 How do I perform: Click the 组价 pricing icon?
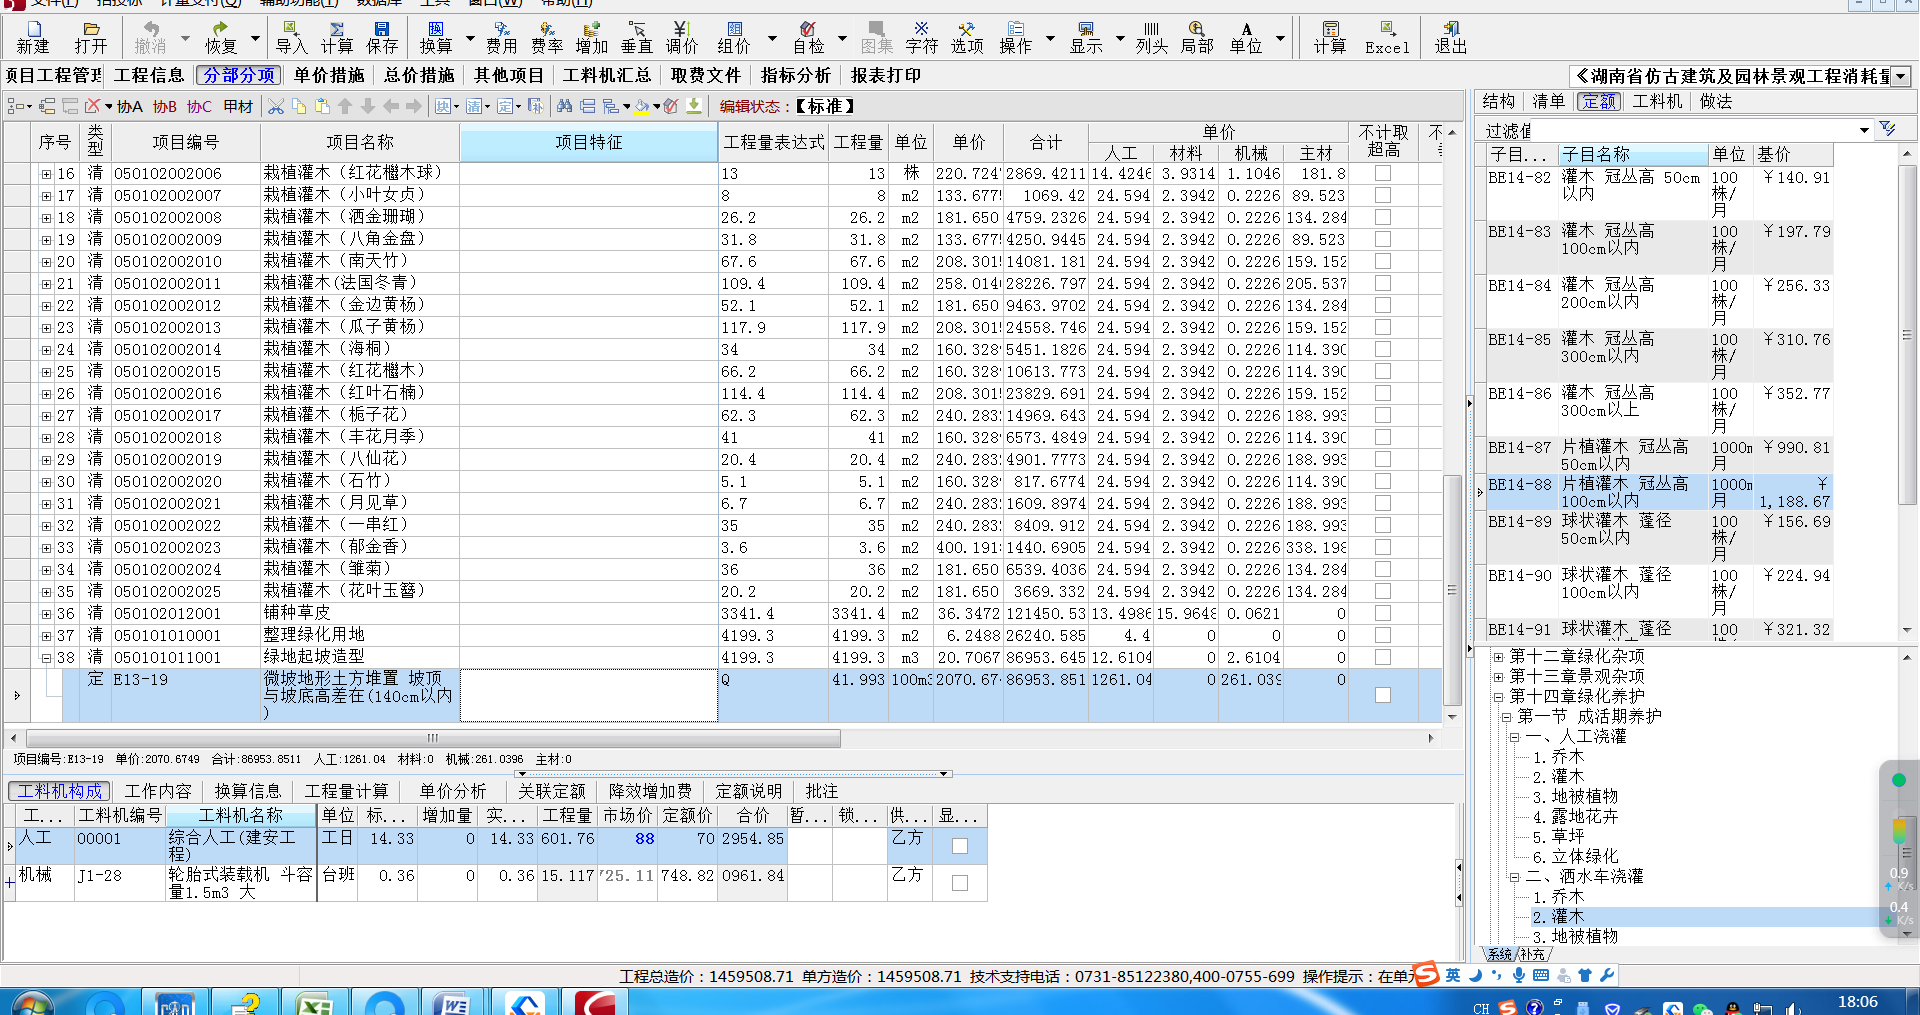point(734,37)
